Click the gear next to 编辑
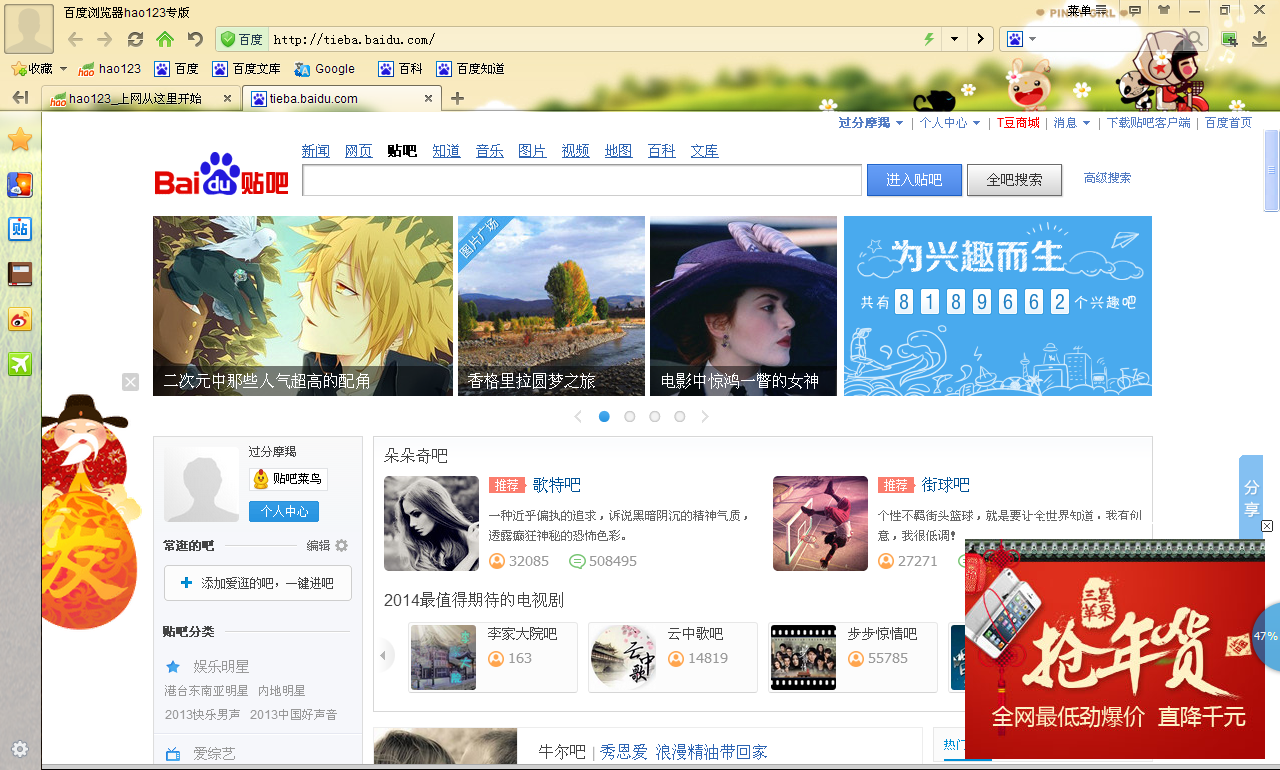The width and height of the screenshot is (1280, 770). pyautogui.click(x=341, y=546)
